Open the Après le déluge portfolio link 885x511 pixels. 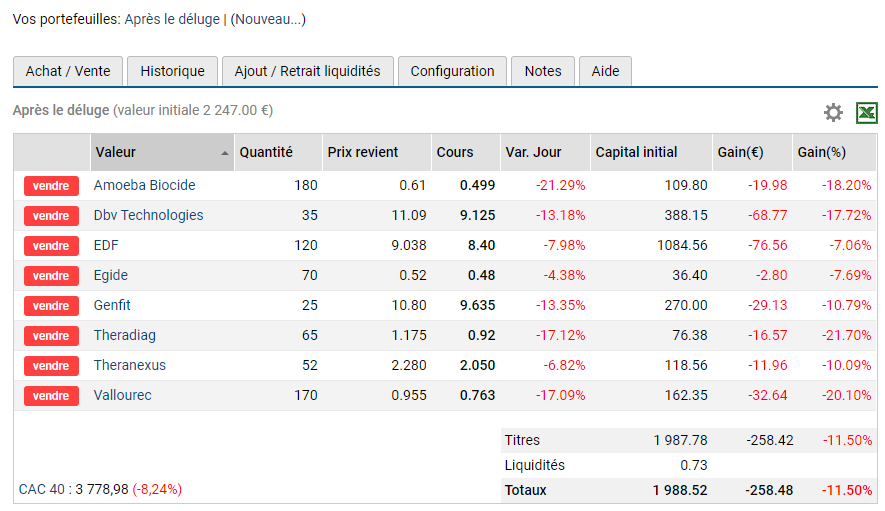[x=172, y=19]
